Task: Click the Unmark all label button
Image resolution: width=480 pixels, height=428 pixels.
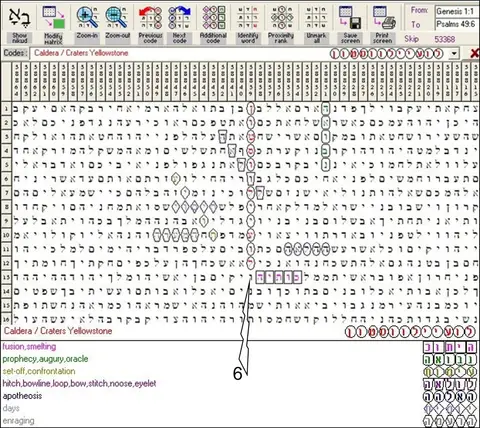Action: click(x=316, y=38)
